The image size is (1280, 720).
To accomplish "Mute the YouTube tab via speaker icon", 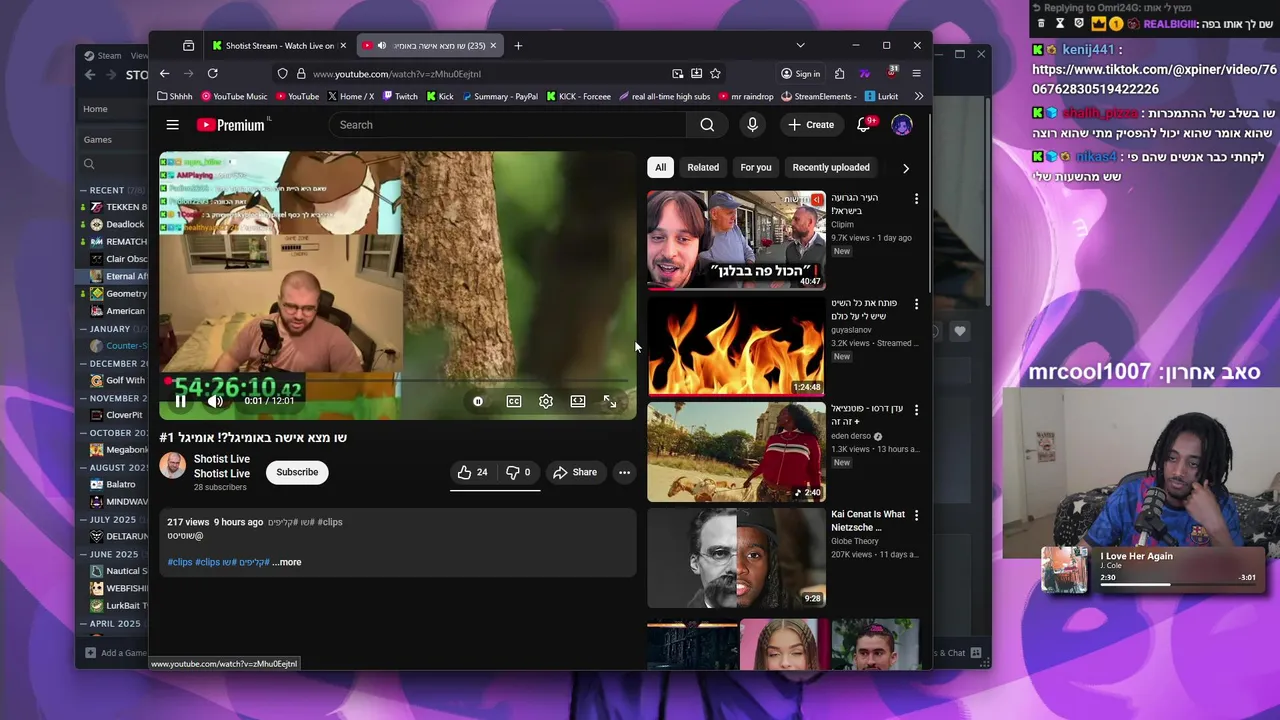I will 381,45.
